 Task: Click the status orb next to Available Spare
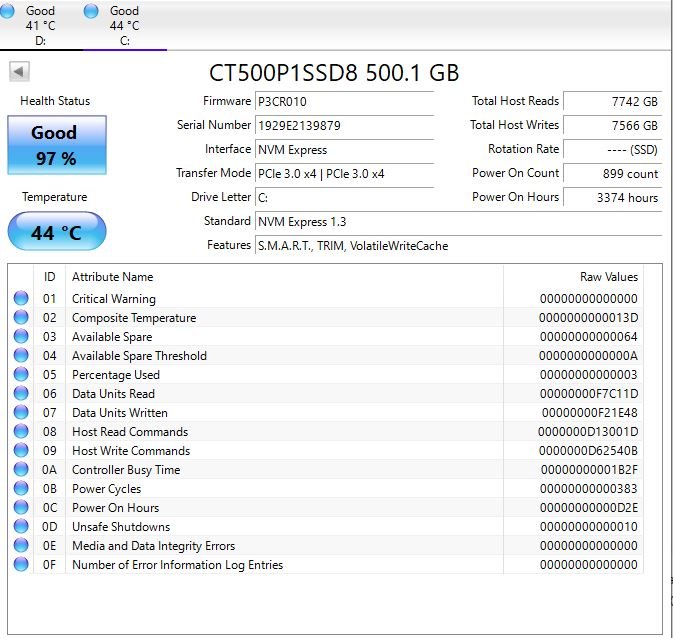point(21,337)
